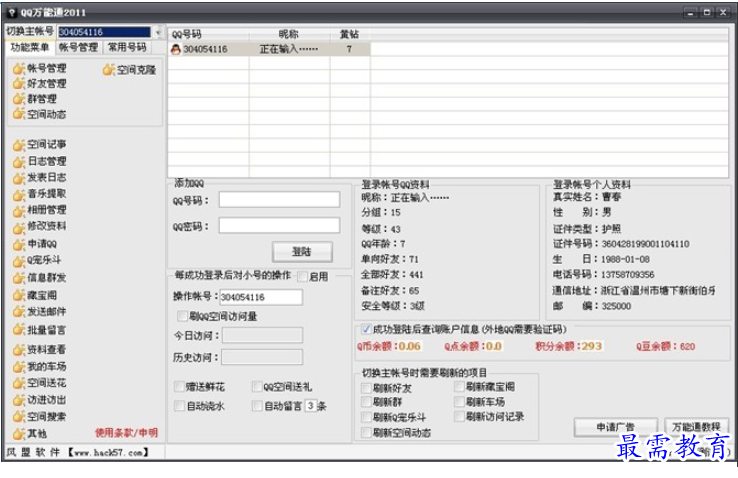Image resolution: width=738 pixels, height=478 pixels.
Task: Enable 启用 checkbox for sub-account operations
Action: [302, 277]
